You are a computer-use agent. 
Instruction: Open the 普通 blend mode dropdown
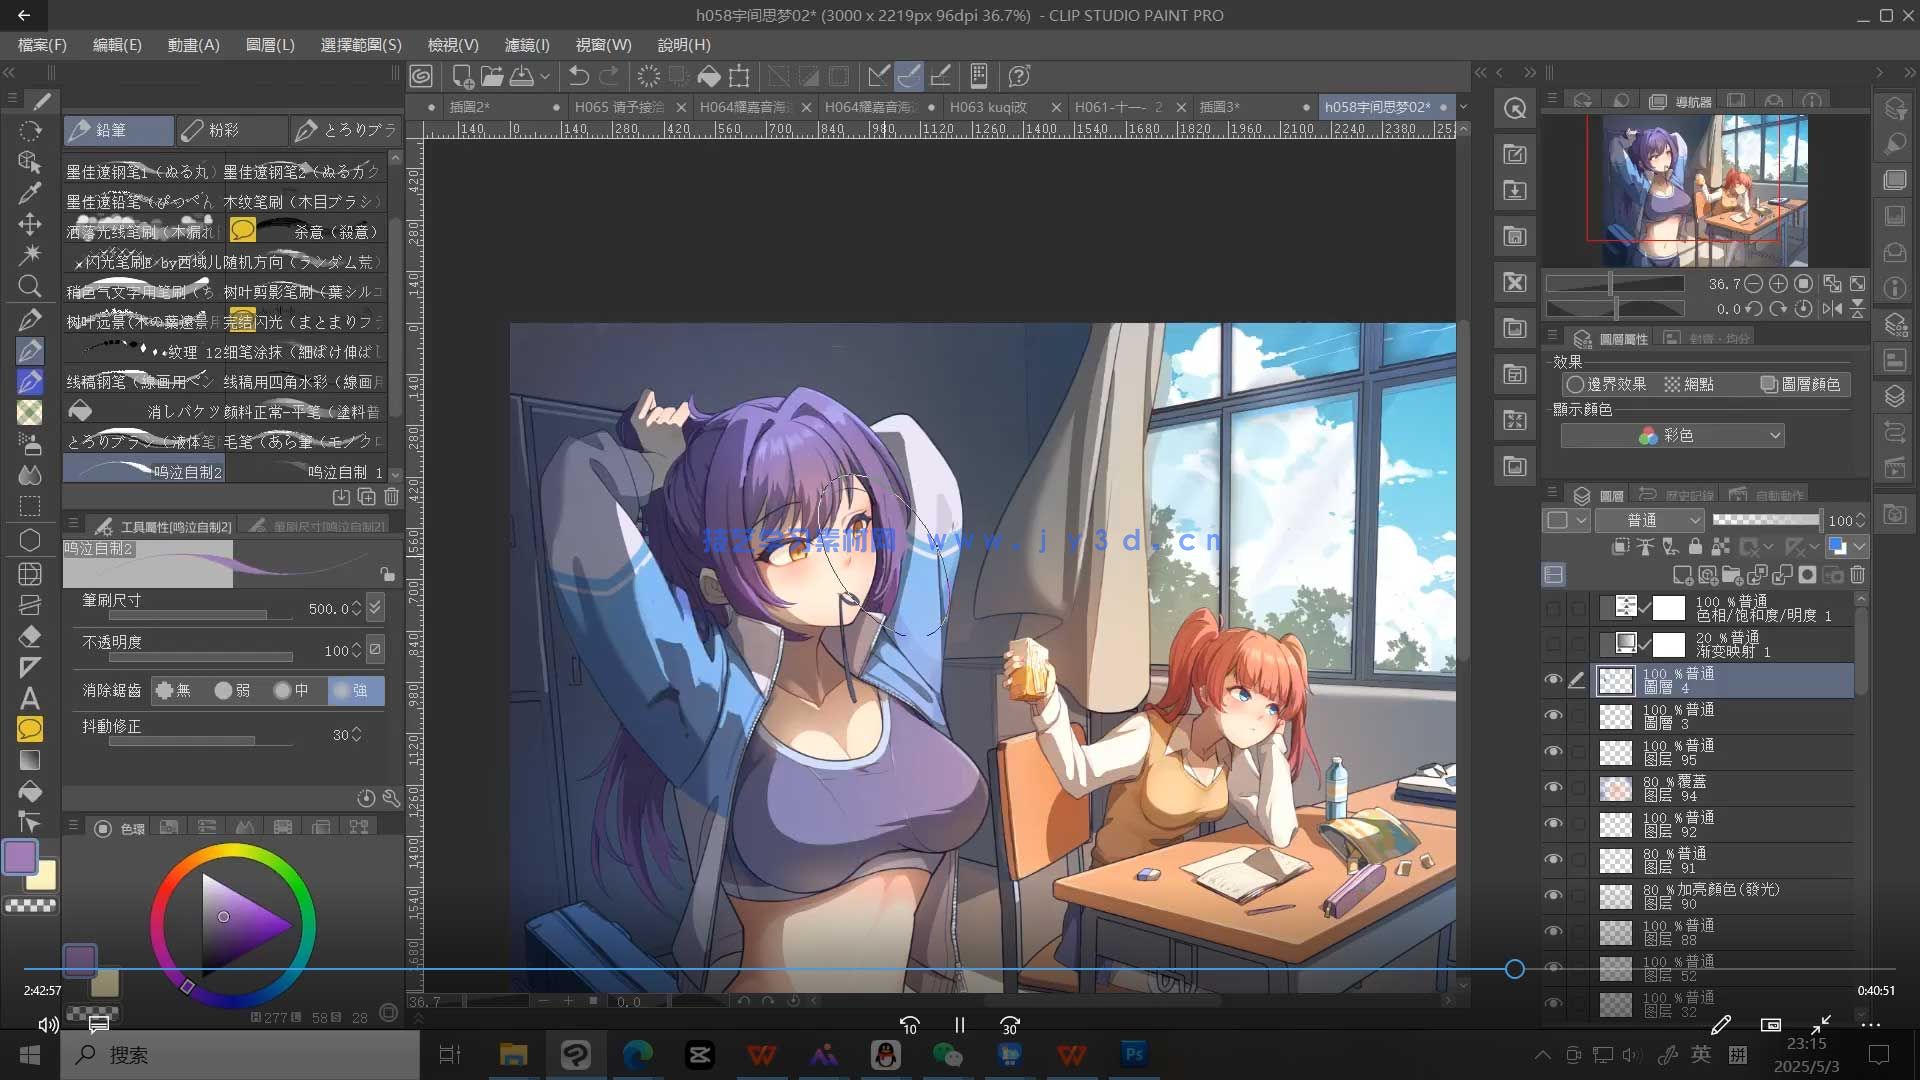(1649, 520)
